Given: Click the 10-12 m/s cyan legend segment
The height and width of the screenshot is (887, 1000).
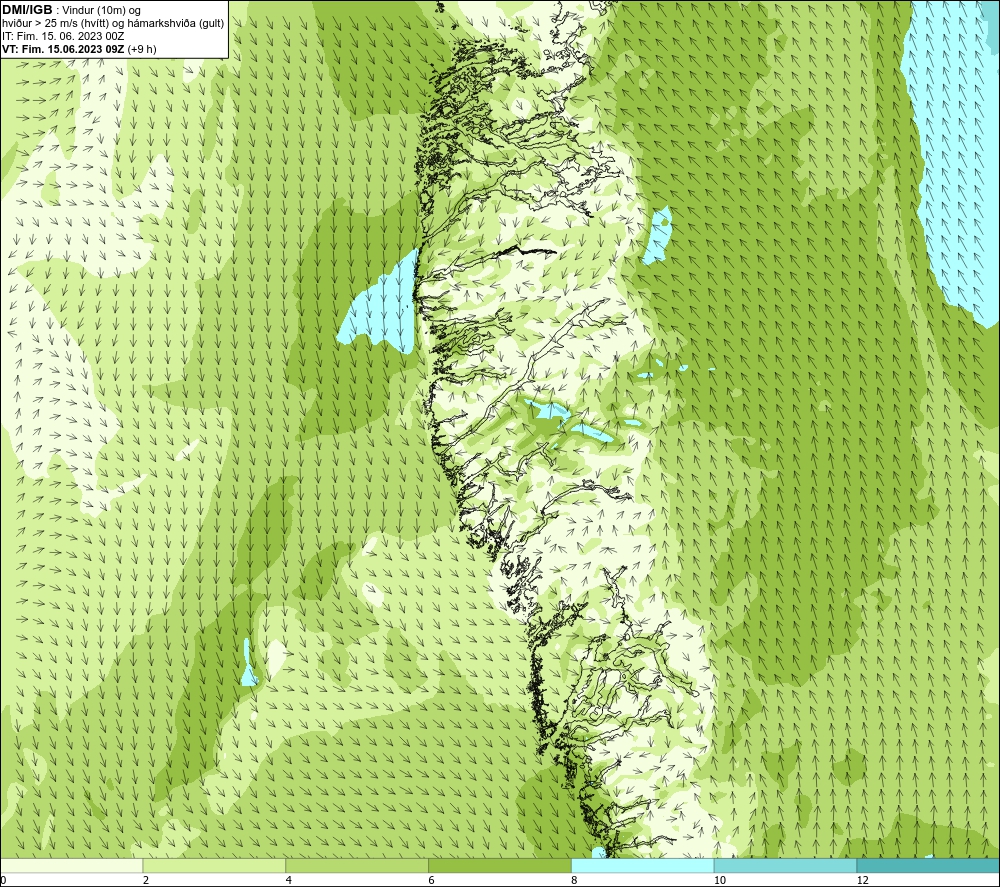Looking at the screenshot, I should [x=786, y=866].
